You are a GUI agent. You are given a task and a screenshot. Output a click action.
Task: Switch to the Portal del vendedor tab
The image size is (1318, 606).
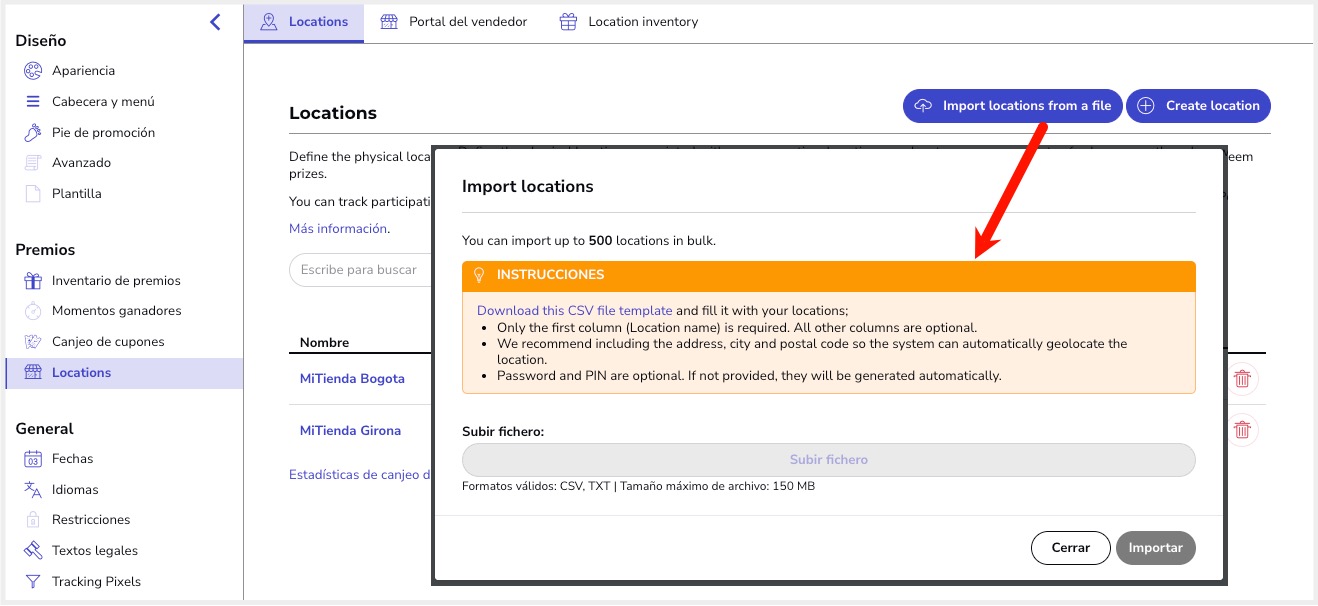click(453, 22)
